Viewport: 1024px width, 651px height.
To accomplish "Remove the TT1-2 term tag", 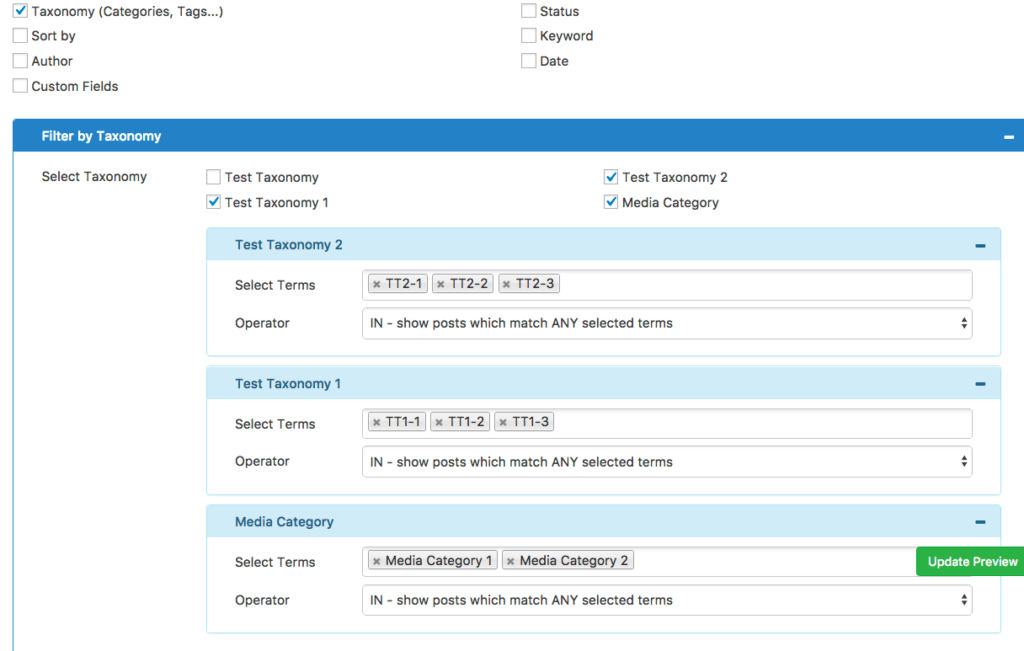I will click(x=439, y=422).
